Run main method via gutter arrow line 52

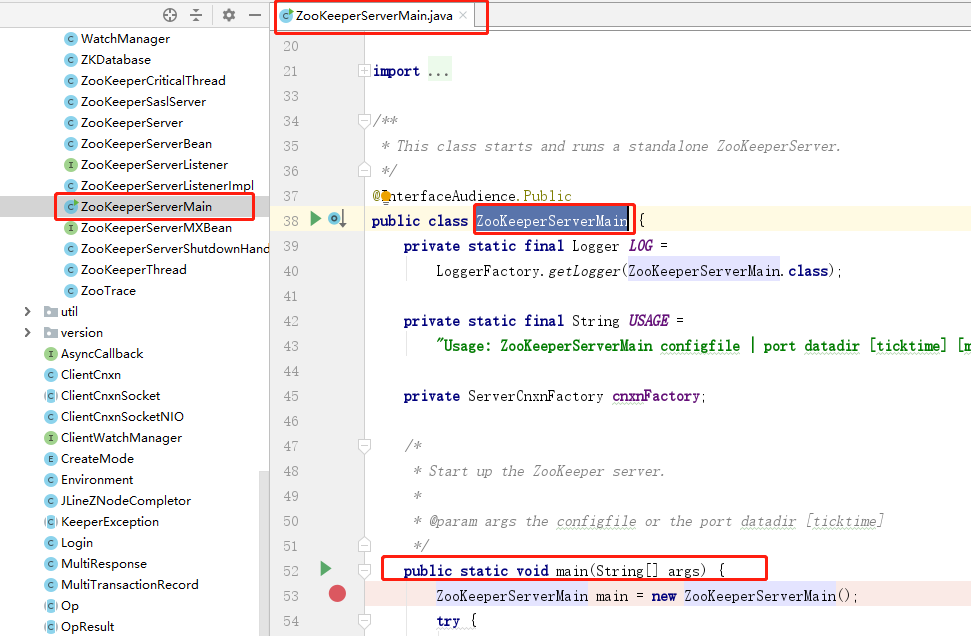(x=326, y=568)
